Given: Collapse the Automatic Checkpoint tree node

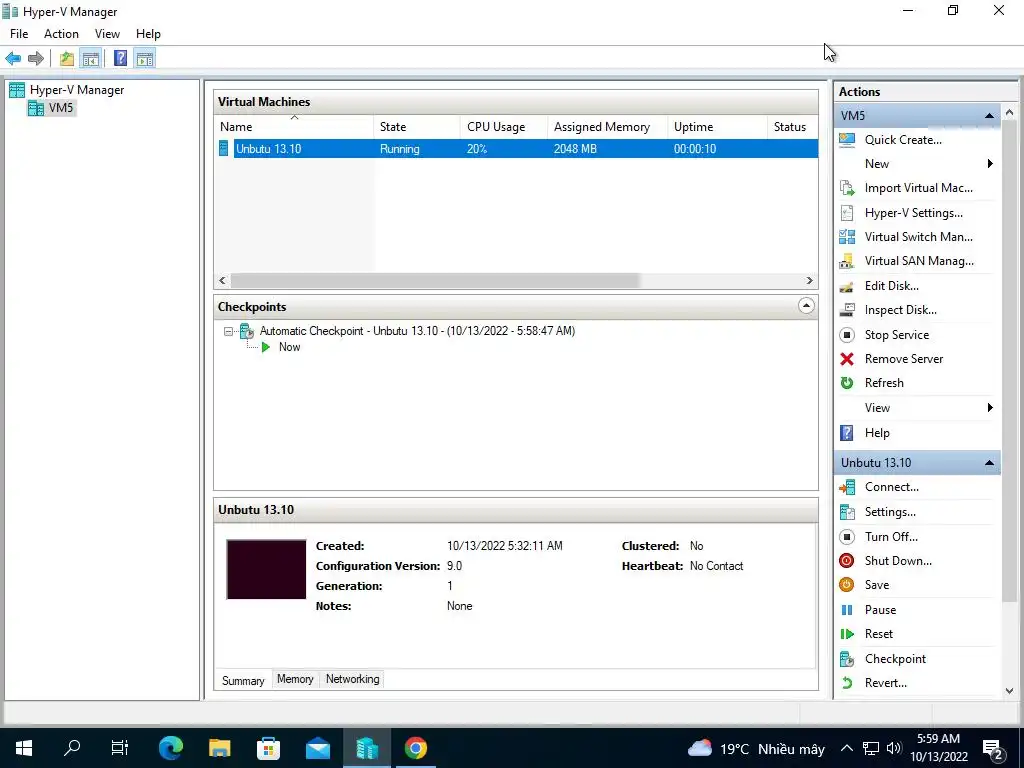Looking at the screenshot, I should pos(228,332).
